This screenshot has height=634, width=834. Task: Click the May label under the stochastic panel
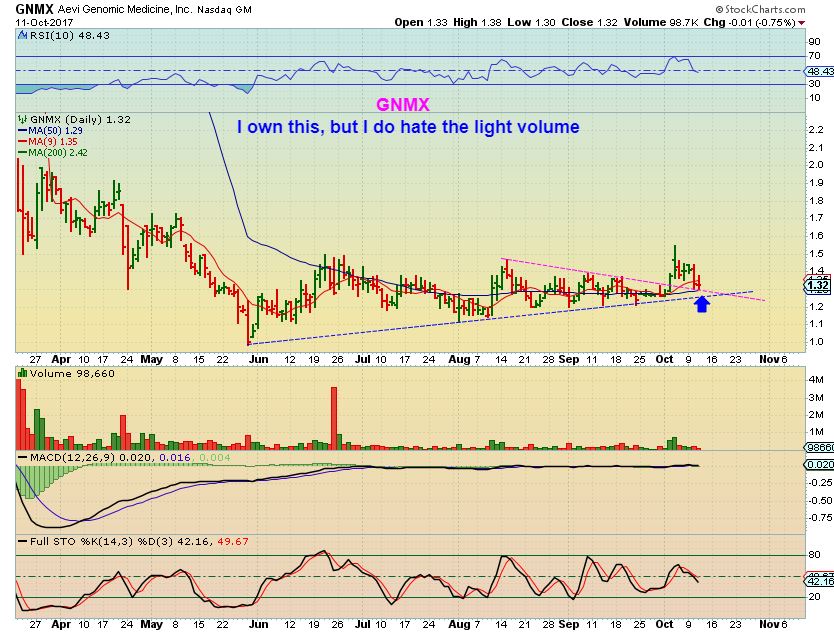pyautogui.click(x=152, y=624)
